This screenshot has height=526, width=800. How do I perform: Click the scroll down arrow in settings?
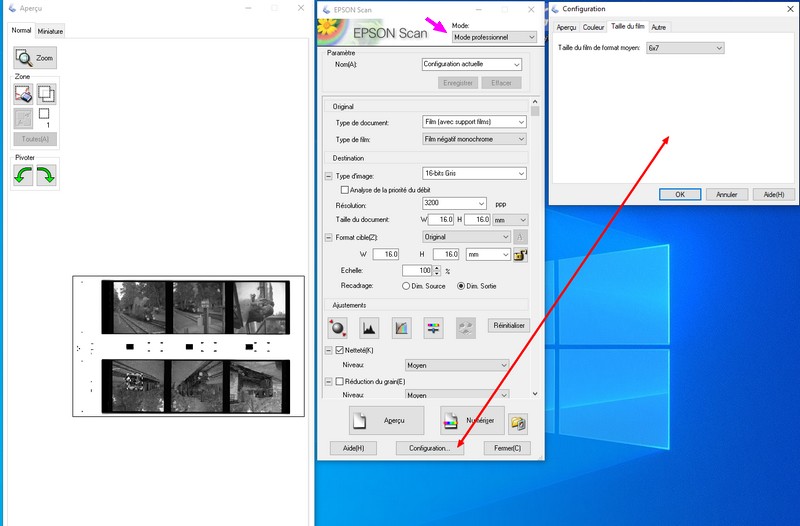[x=535, y=393]
